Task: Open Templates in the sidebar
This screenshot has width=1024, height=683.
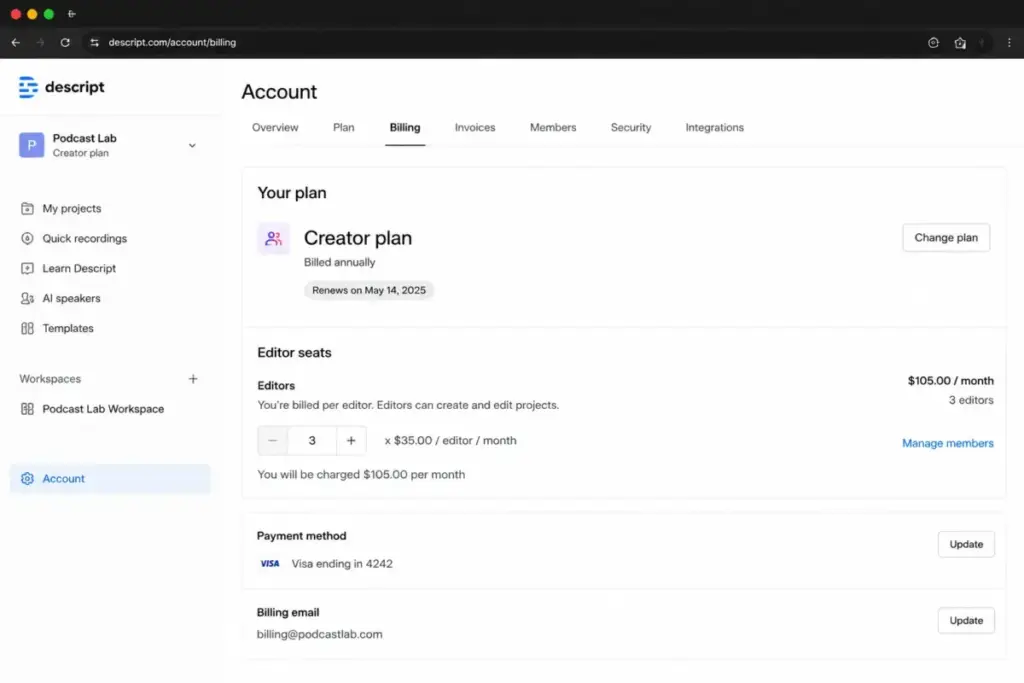Action: (x=57, y=328)
